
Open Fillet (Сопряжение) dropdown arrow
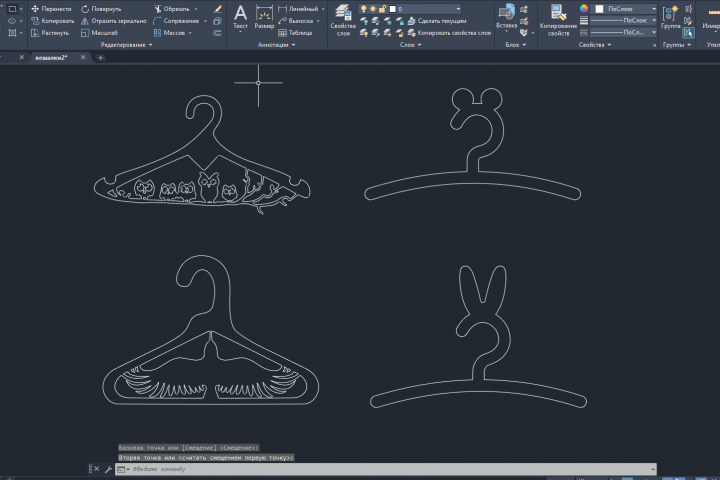(x=205, y=21)
